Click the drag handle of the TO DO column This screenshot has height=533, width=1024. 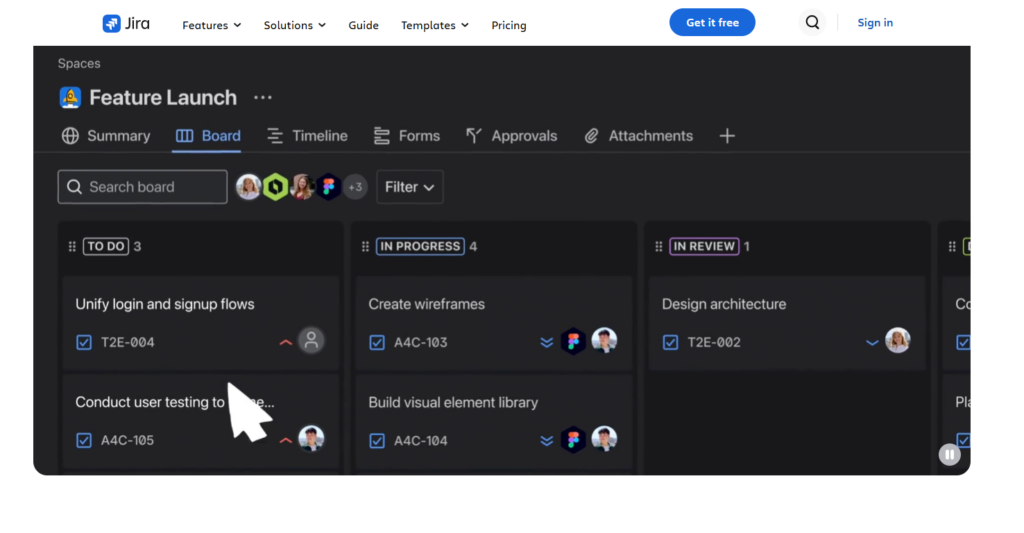coord(72,246)
